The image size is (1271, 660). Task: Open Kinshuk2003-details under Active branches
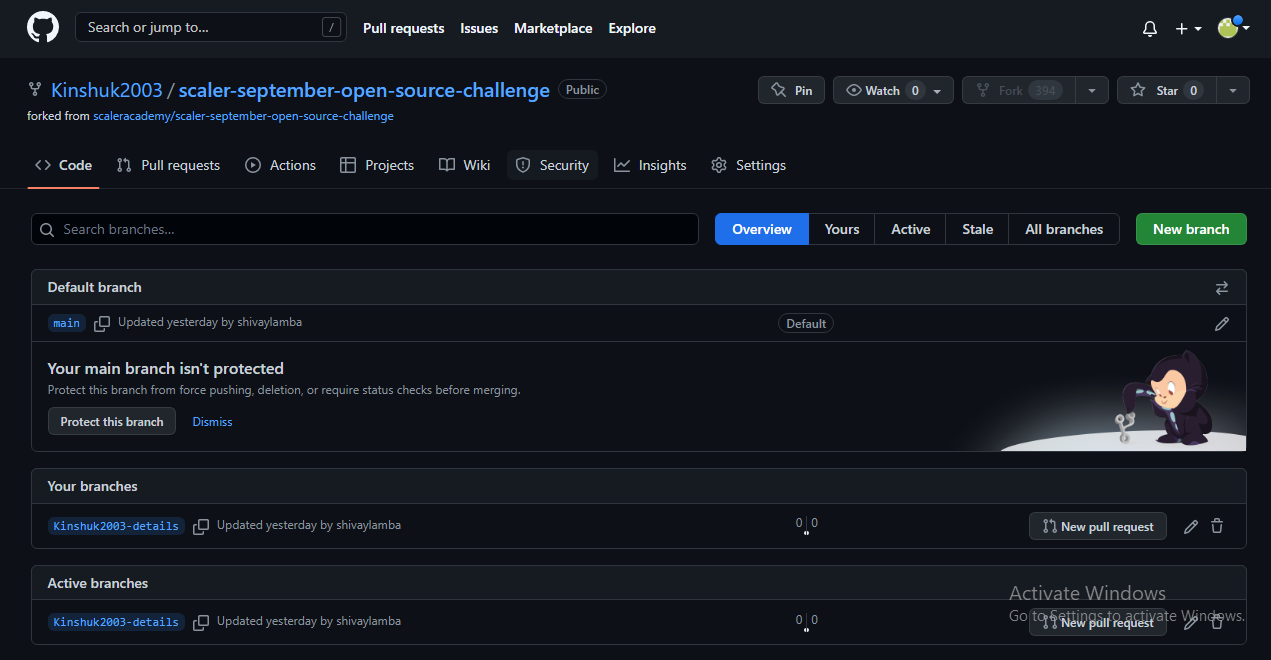pyautogui.click(x=116, y=622)
